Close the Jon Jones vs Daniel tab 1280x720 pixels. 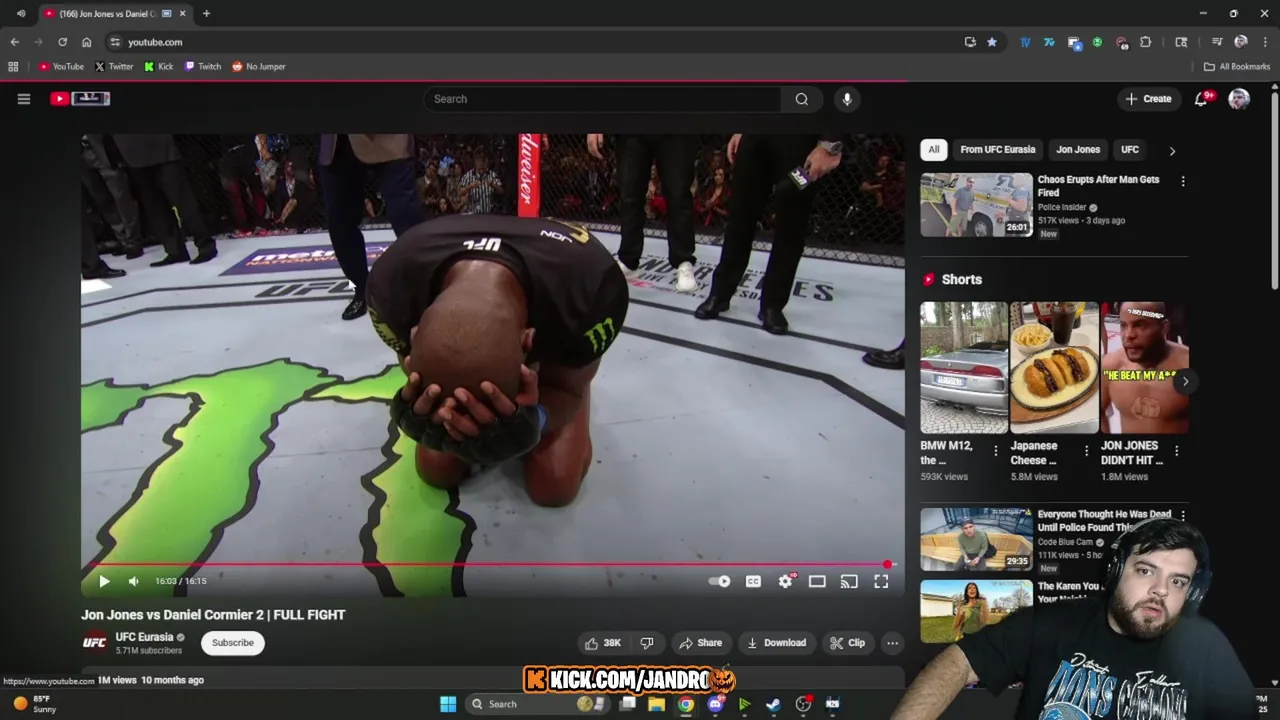(x=182, y=14)
